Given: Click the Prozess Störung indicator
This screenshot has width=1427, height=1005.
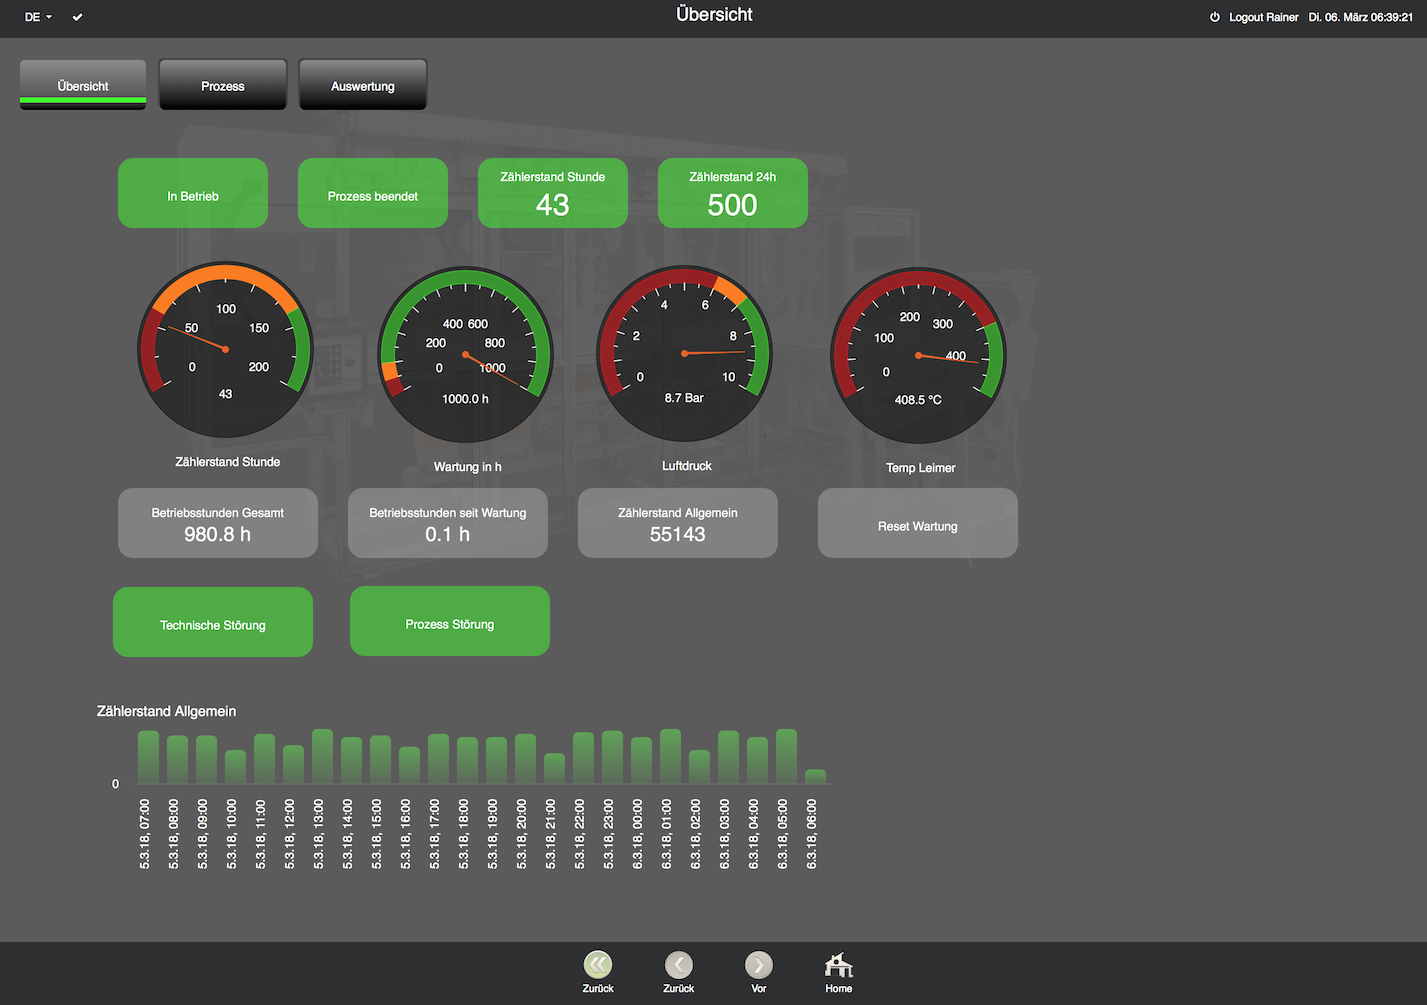Looking at the screenshot, I should point(450,622).
